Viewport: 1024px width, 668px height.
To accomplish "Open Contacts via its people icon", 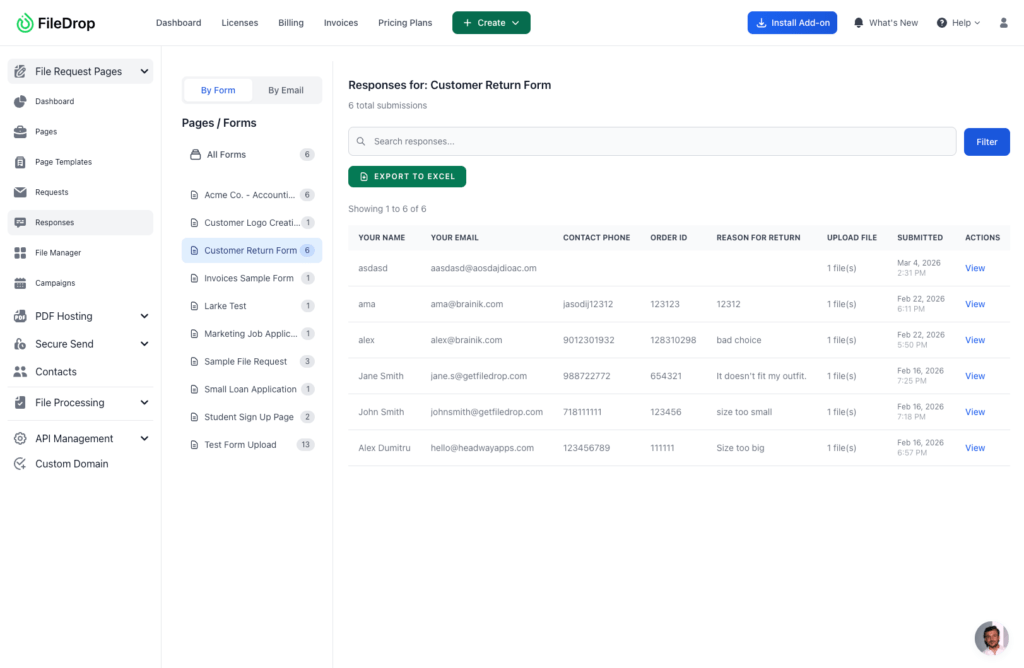I will pos(22,370).
